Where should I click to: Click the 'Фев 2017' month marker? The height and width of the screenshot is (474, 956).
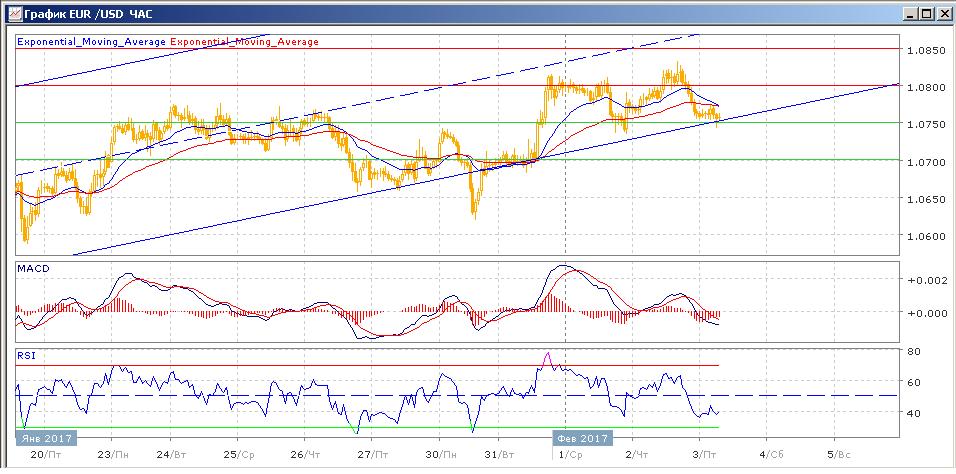tap(581, 438)
